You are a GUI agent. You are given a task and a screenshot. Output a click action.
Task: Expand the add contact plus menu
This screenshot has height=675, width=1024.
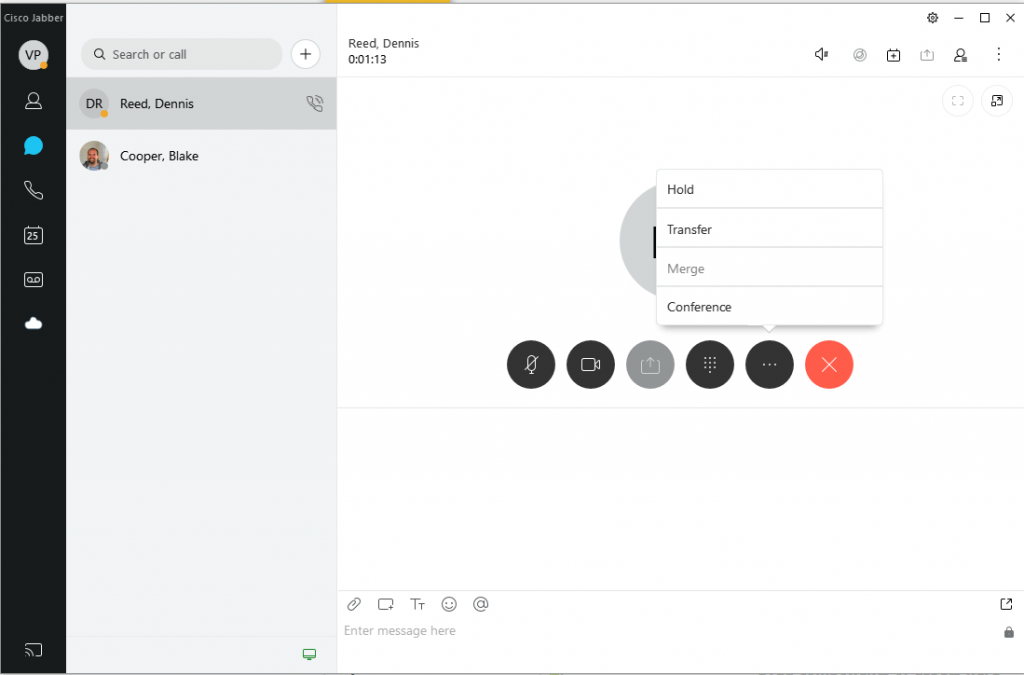coord(305,54)
